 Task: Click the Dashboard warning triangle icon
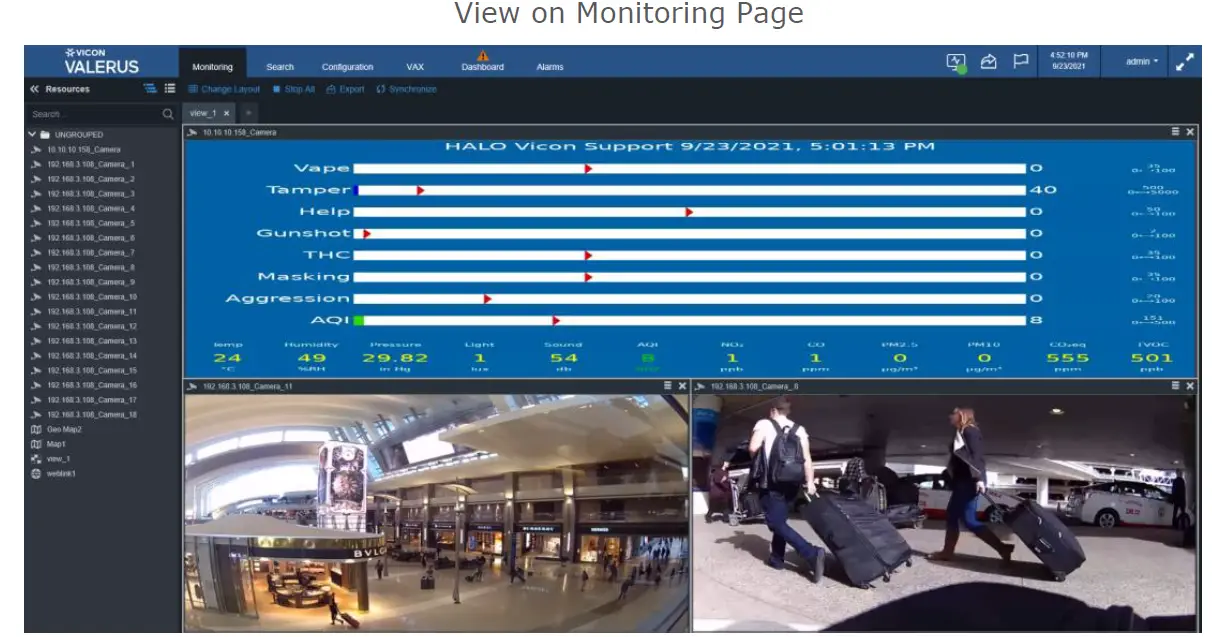483,55
